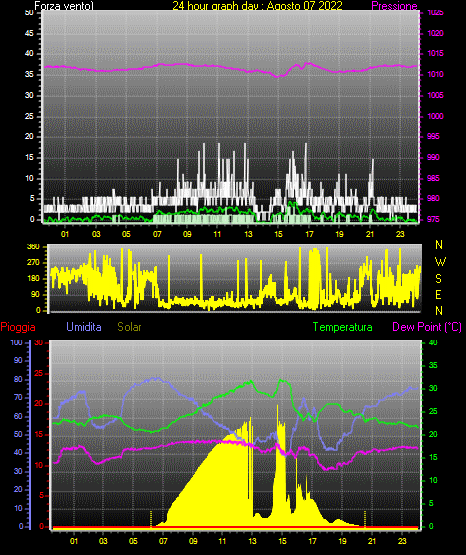Click the S compass direction label
The width and height of the screenshot is (466, 555).
click(438, 279)
